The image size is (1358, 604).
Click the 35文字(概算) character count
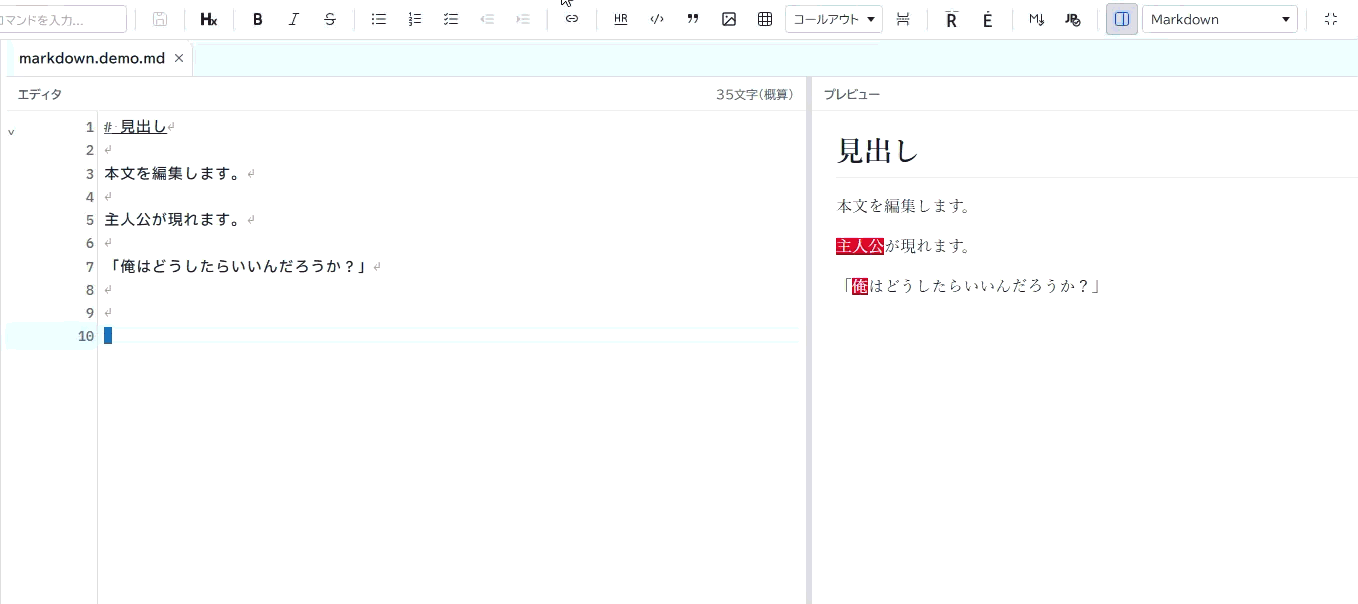click(754, 94)
